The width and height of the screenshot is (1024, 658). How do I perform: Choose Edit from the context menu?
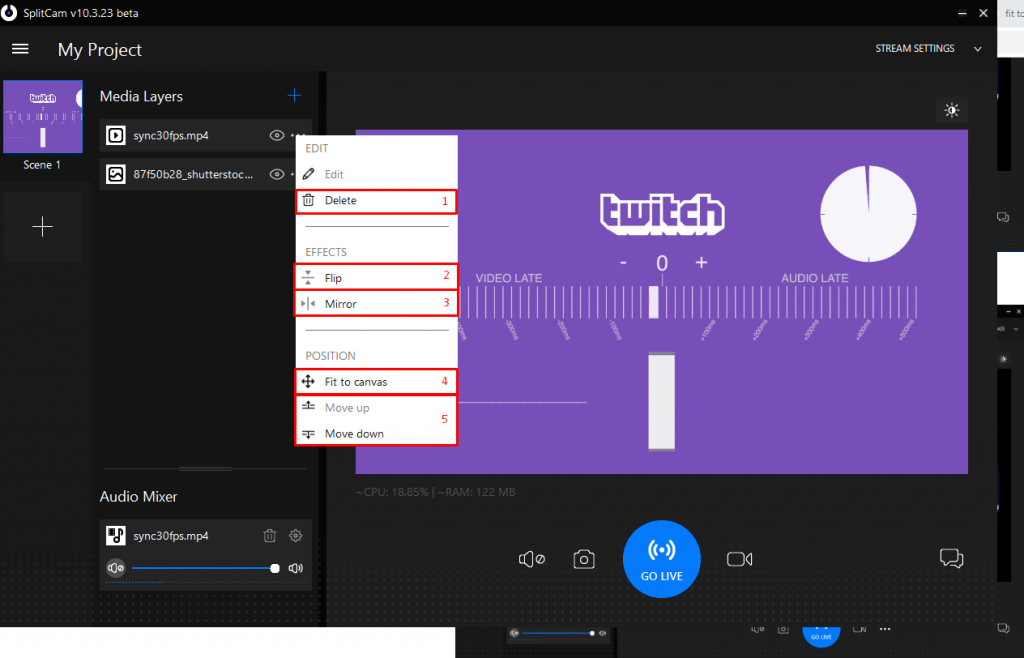tap(376, 174)
